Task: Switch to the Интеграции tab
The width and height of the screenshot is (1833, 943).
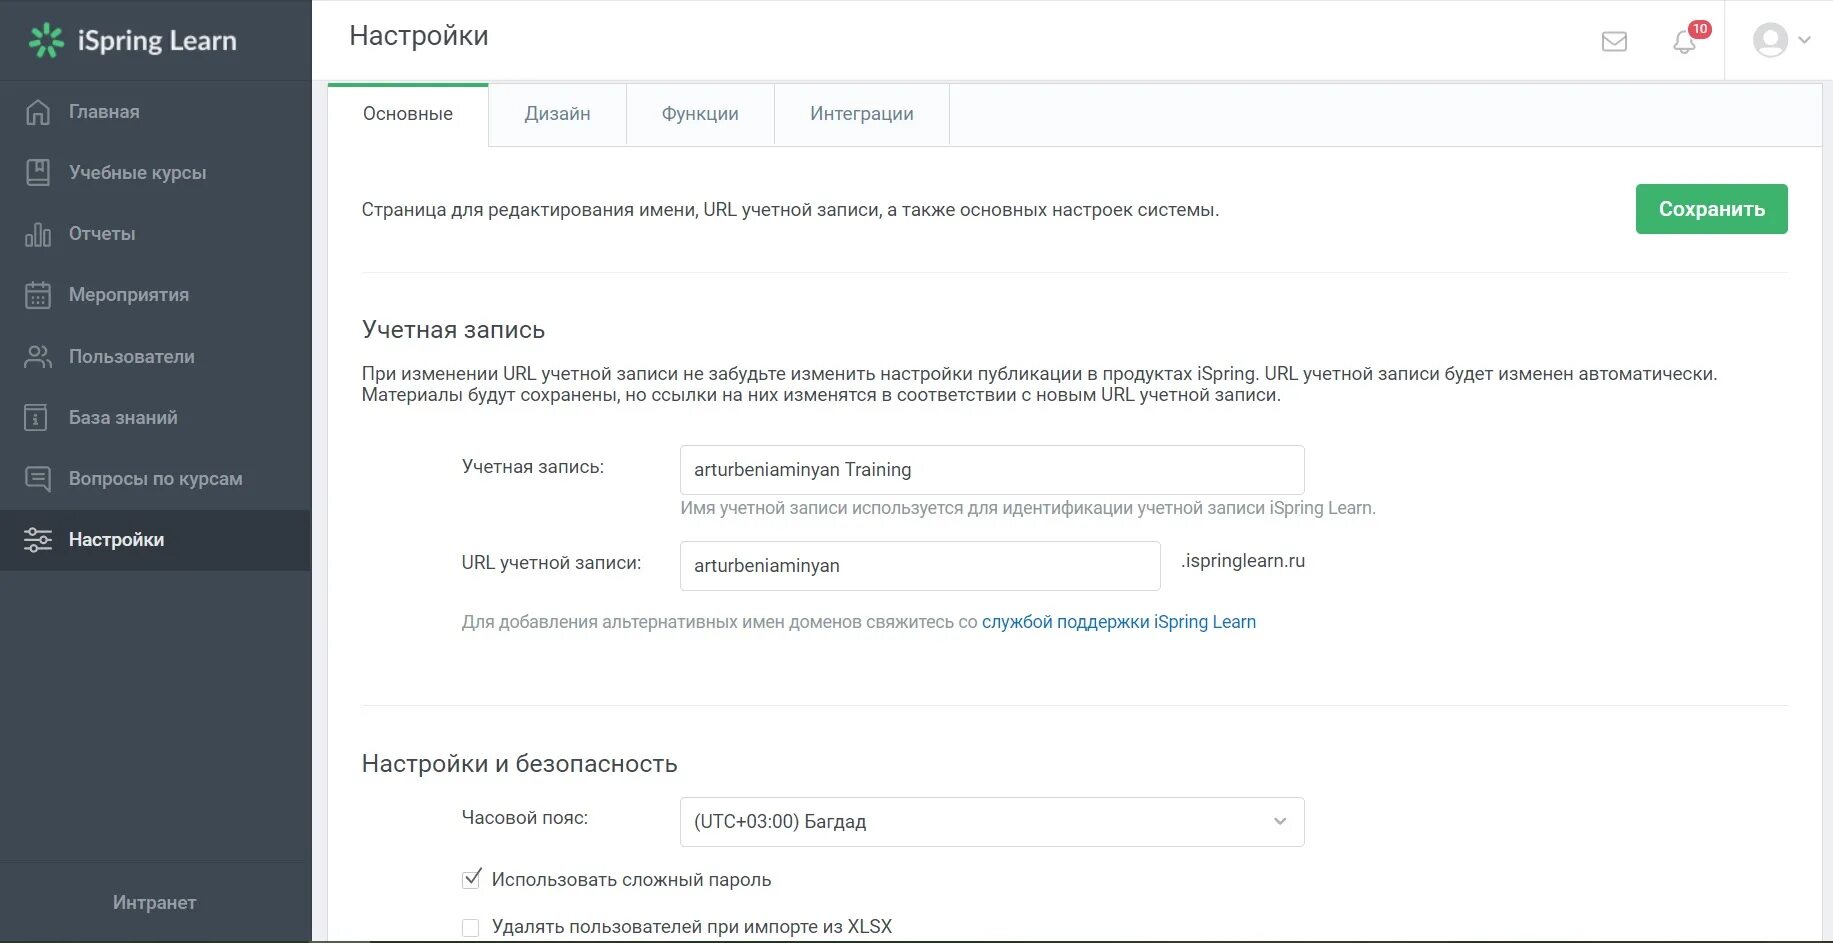Action: coord(861,114)
